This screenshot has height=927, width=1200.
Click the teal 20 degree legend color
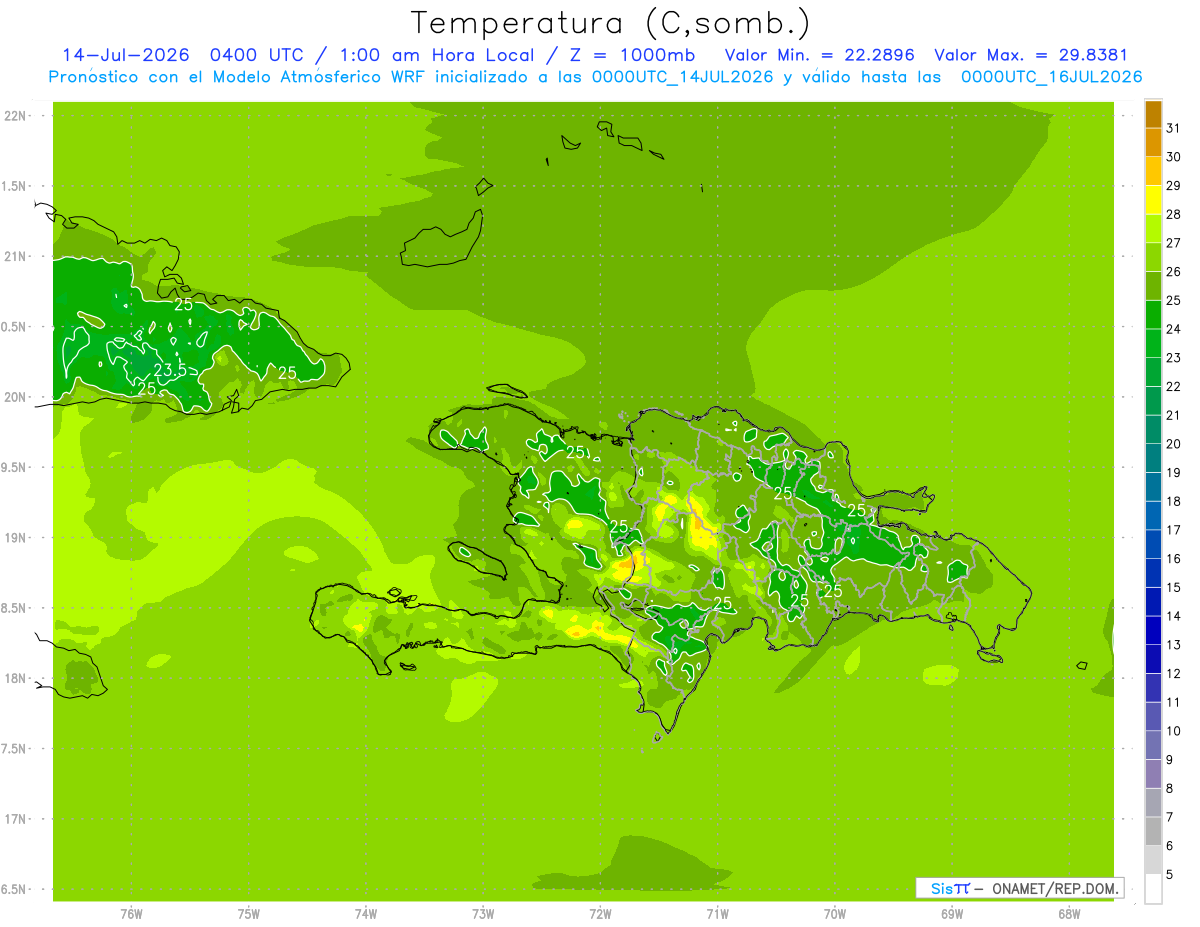(1153, 430)
